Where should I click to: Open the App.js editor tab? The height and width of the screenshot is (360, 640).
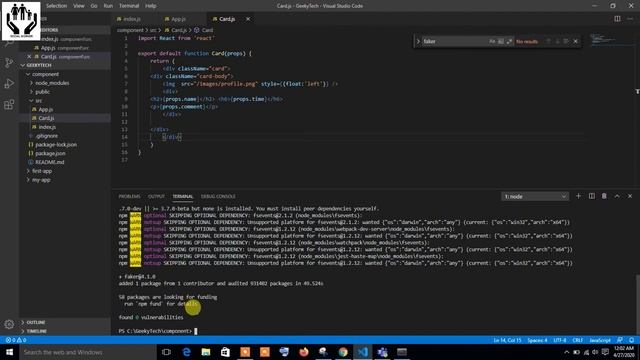[178, 19]
